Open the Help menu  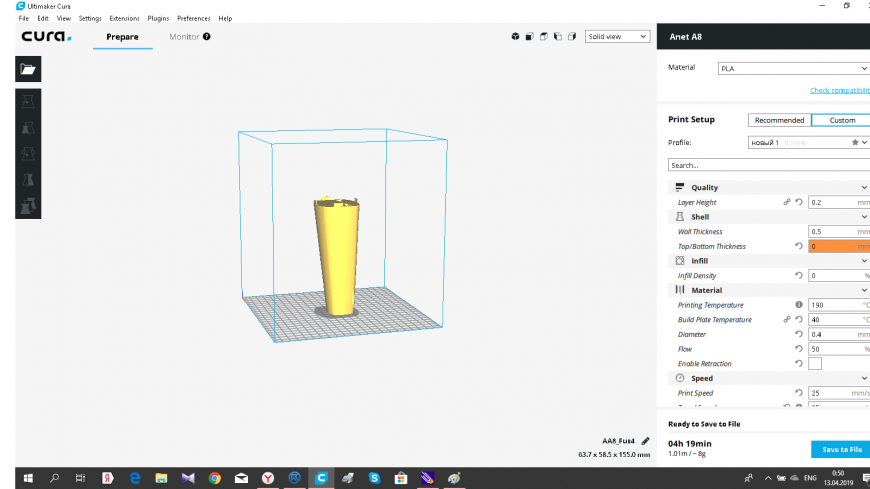coord(225,18)
